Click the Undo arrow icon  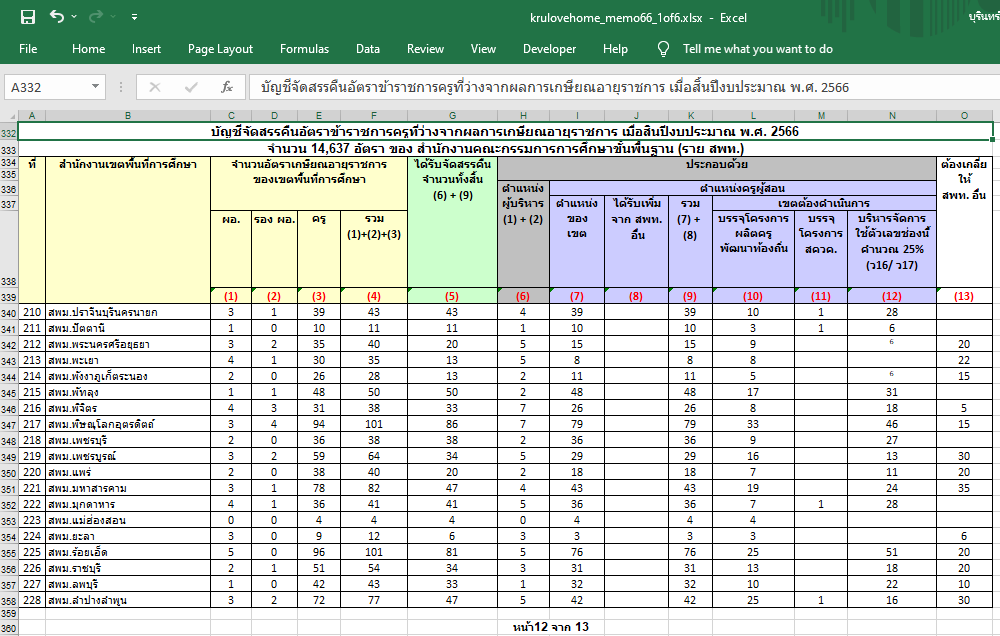pos(56,17)
